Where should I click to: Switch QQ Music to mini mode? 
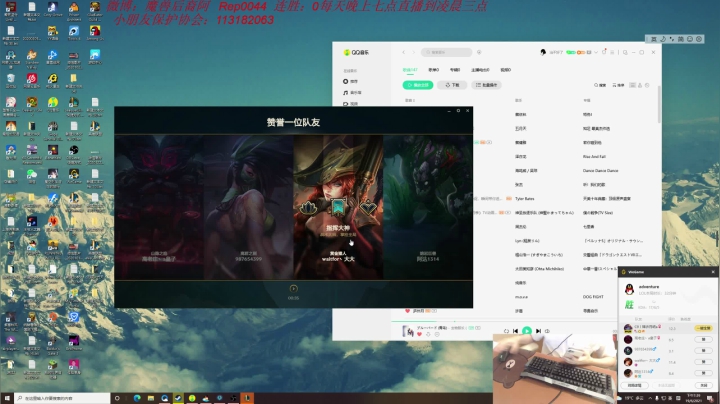point(625,52)
